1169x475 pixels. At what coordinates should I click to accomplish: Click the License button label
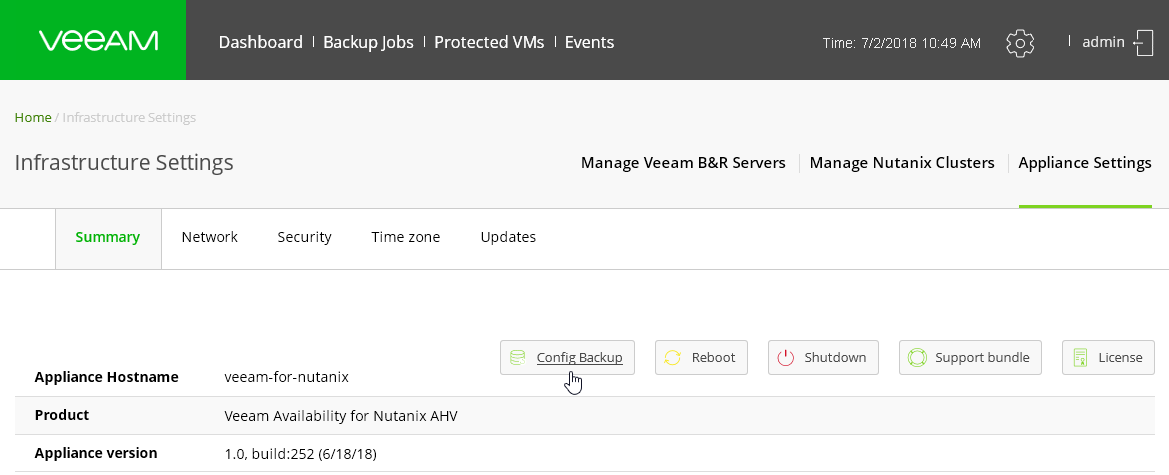[1120, 358]
